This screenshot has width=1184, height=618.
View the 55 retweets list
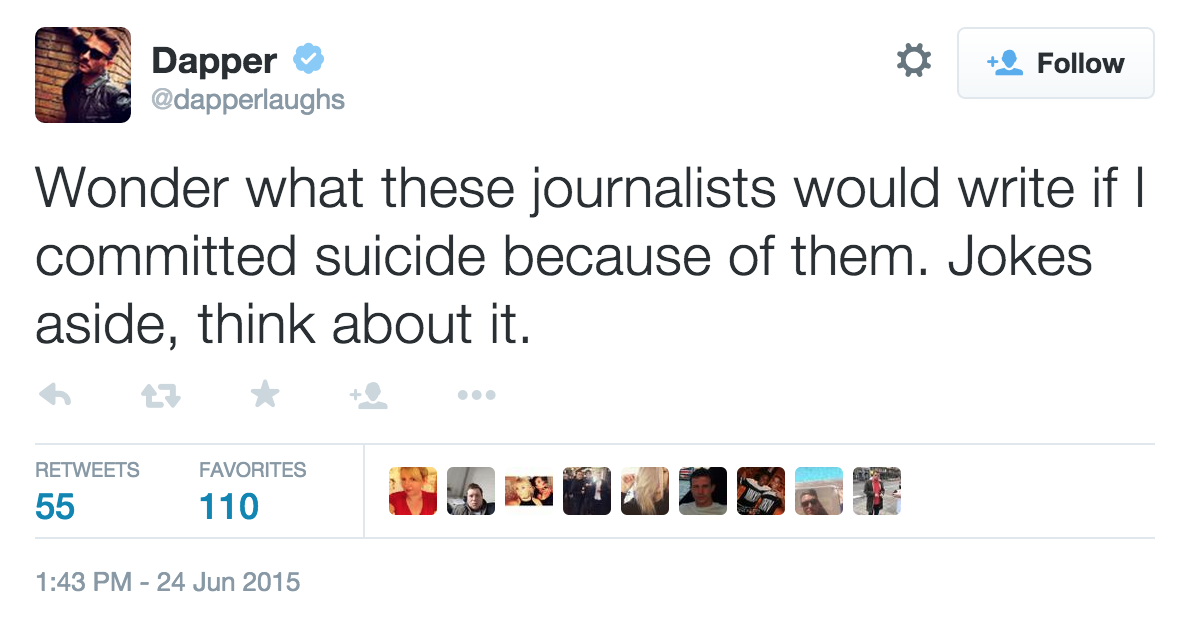click(87, 492)
